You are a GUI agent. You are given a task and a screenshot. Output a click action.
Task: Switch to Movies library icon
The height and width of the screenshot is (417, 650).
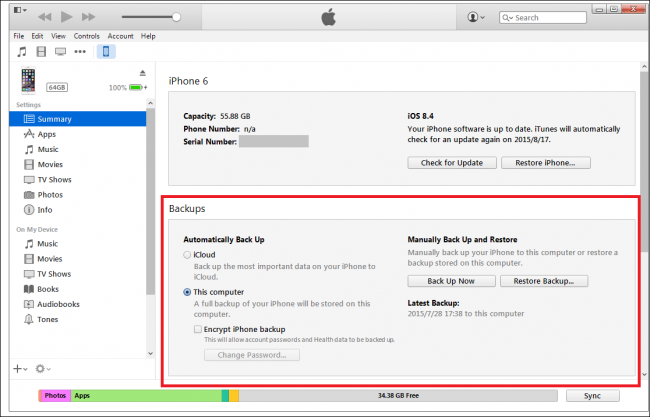[41, 52]
